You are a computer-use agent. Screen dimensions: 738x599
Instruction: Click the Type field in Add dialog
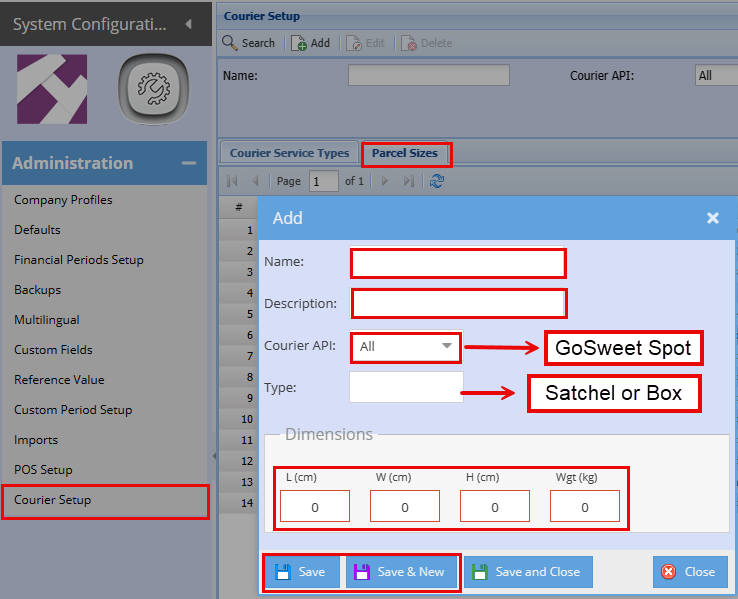pos(406,387)
